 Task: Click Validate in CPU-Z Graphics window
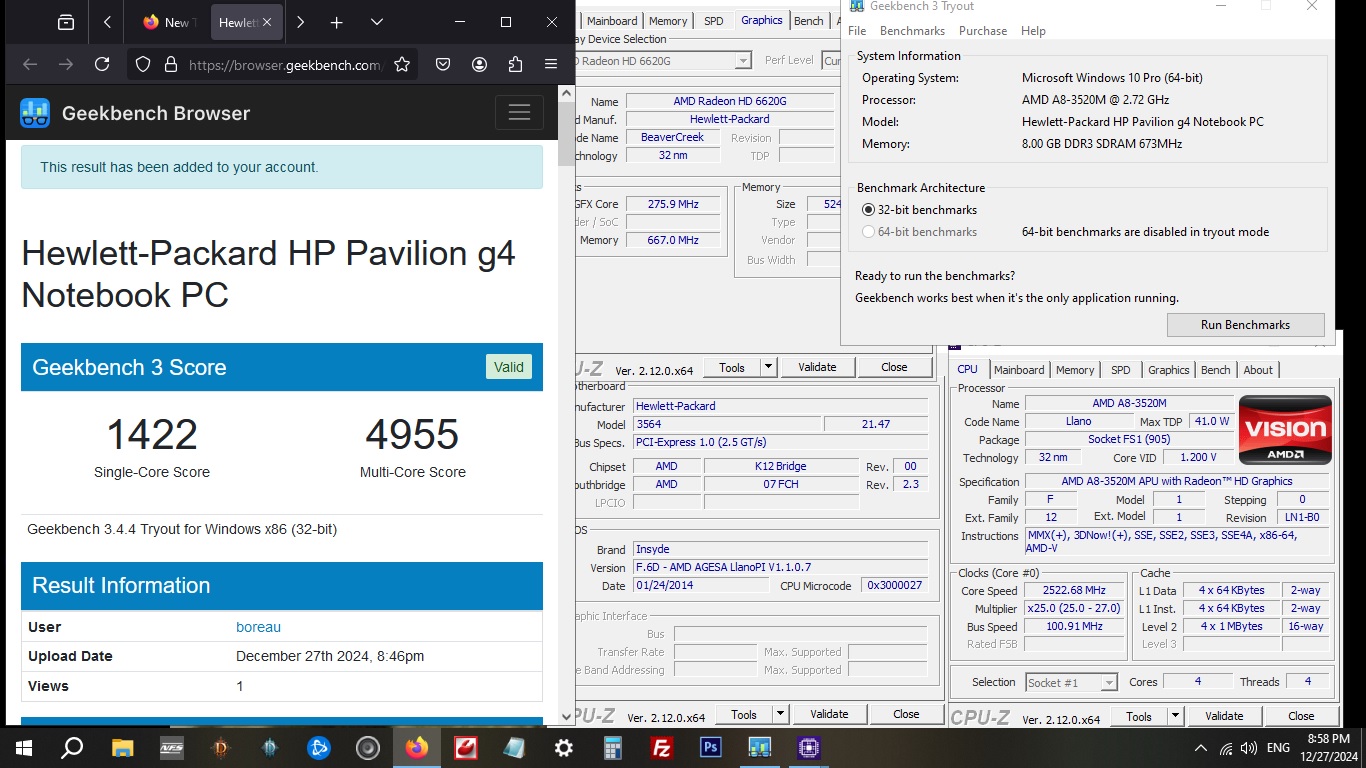pos(817,367)
